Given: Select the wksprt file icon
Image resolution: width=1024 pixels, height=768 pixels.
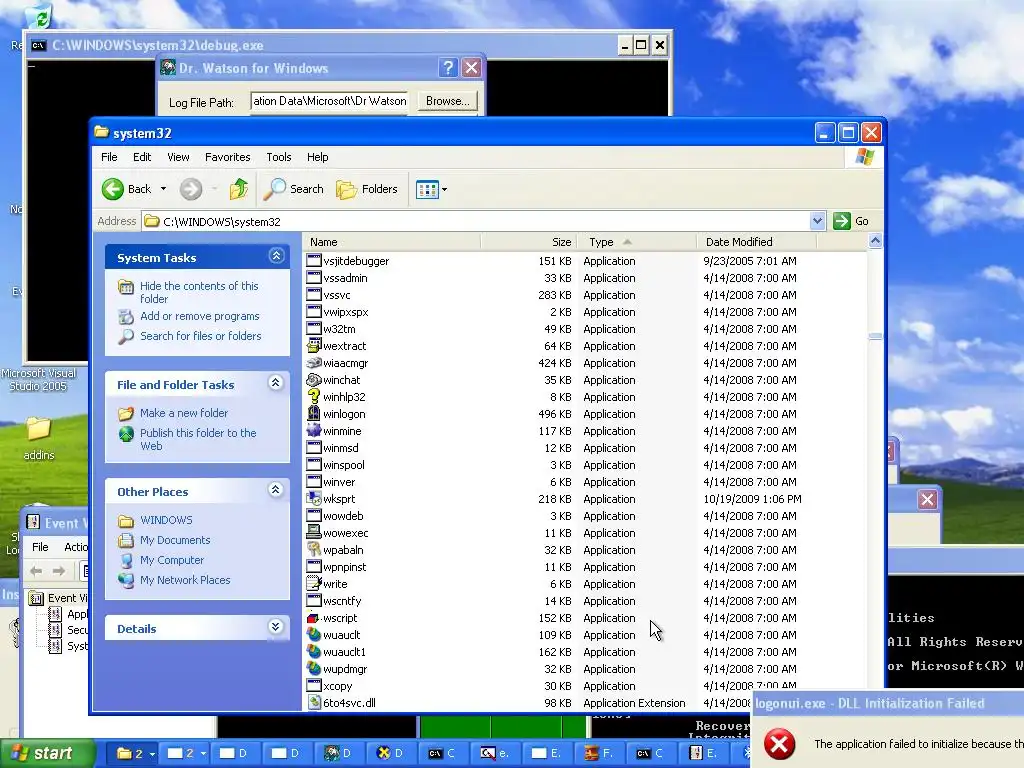Looking at the screenshot, I should (314, 498).
